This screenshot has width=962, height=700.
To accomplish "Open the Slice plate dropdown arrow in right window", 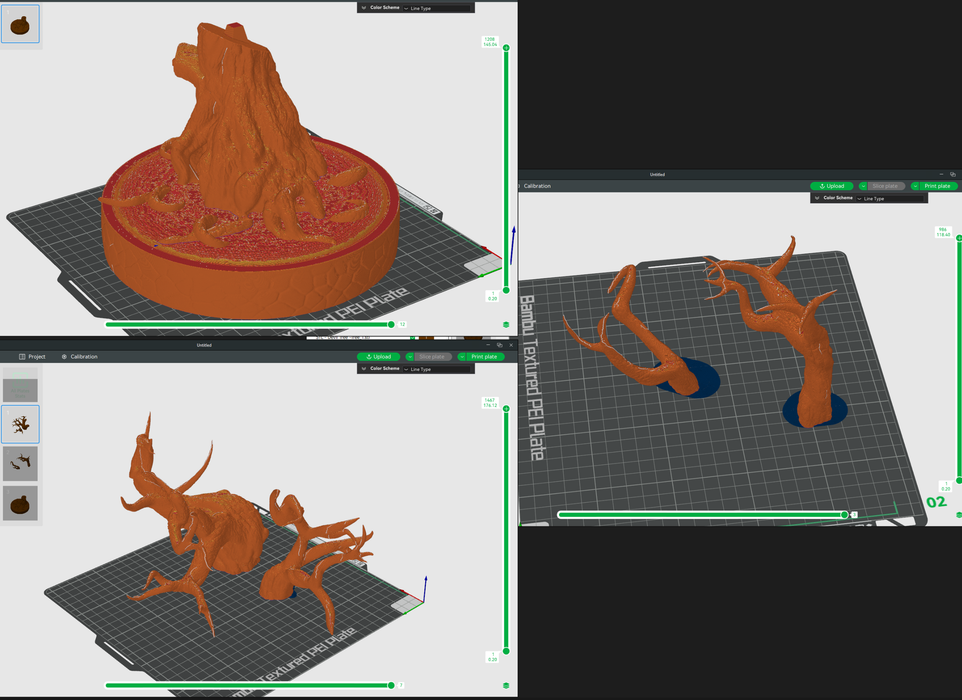I will tap(864, 186).
